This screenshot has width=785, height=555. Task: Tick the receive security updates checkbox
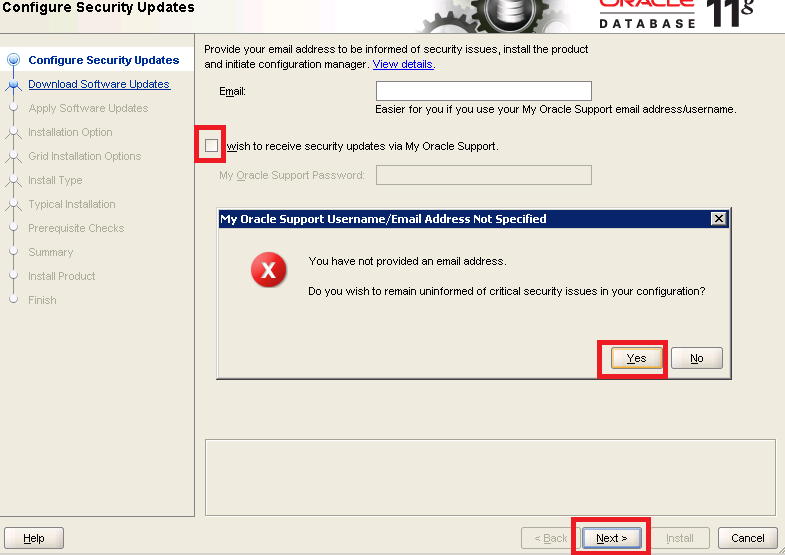pyautogui.click(x=211, y=146)
